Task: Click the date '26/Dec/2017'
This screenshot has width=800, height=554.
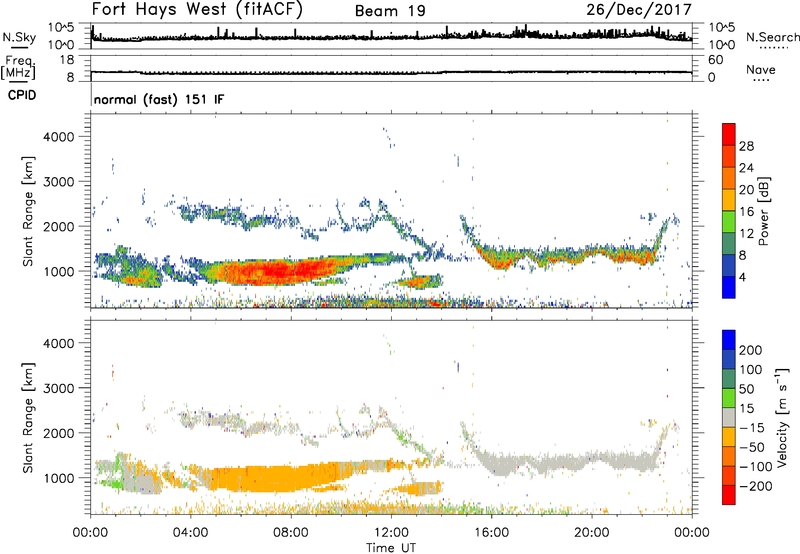Action: coord(639,9)
